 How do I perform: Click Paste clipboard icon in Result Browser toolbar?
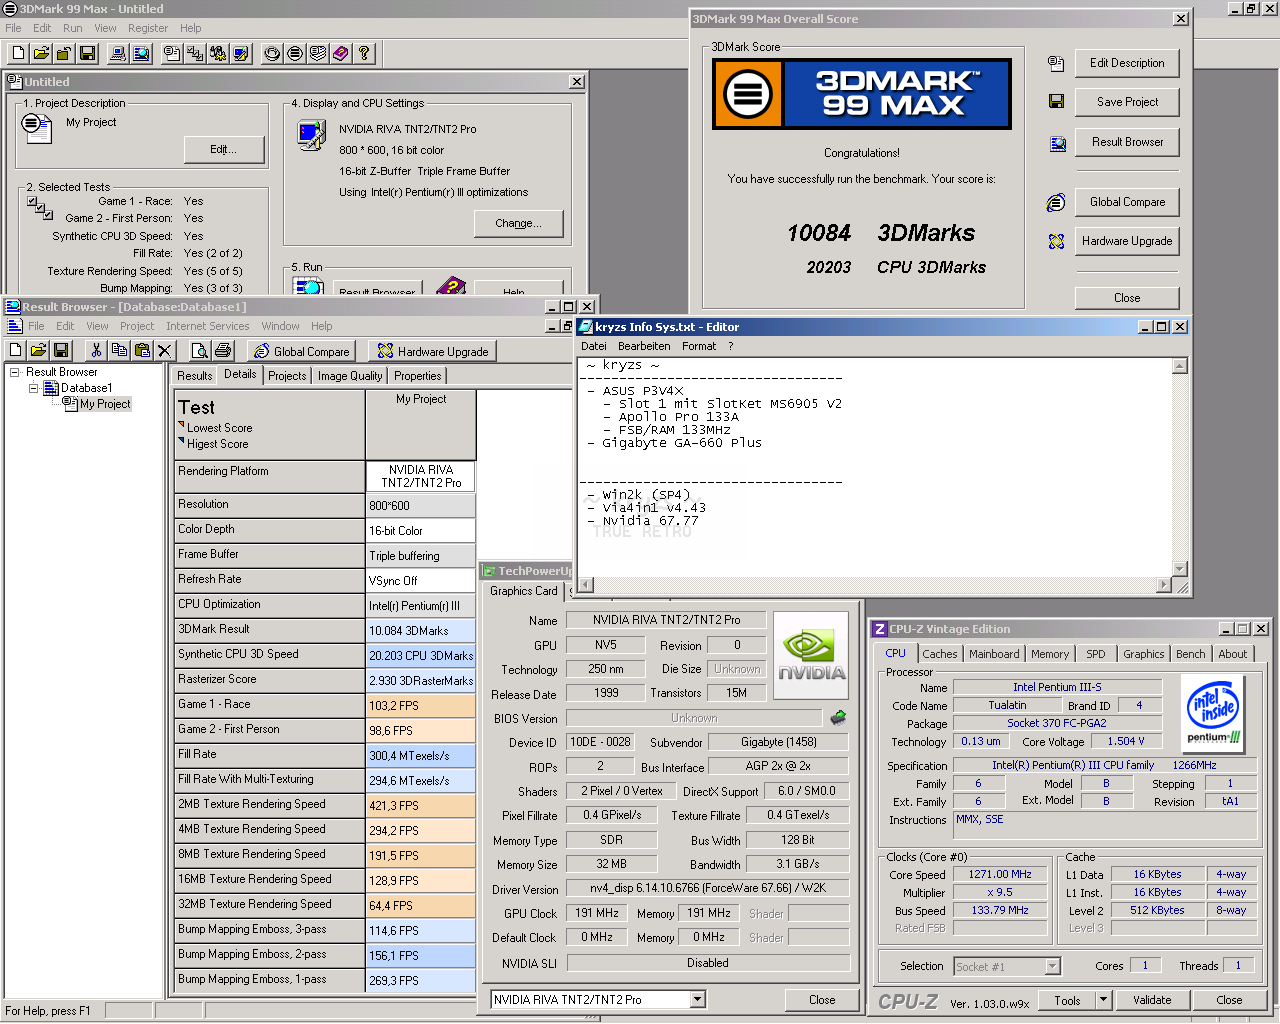coord(142,350)
